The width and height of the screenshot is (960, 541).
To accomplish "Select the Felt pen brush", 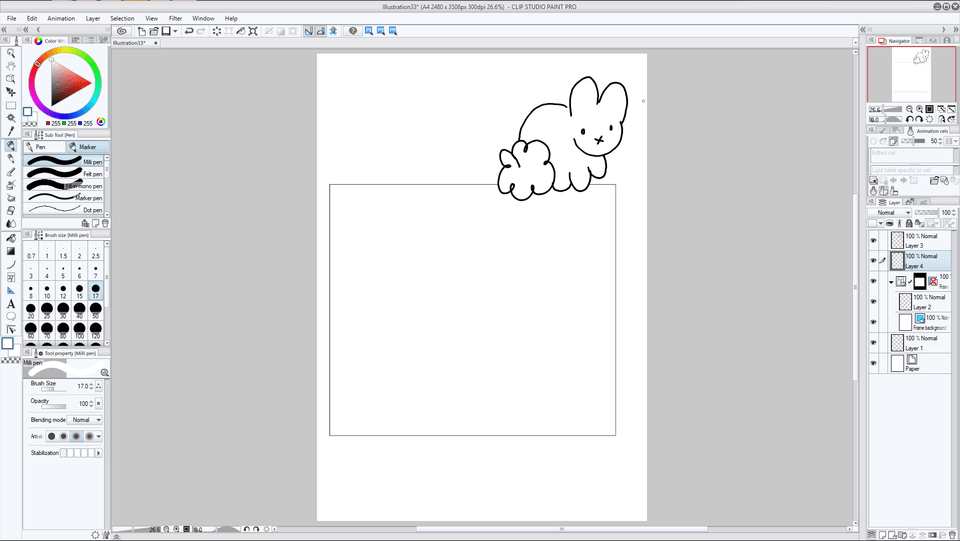I will point(68,173).
